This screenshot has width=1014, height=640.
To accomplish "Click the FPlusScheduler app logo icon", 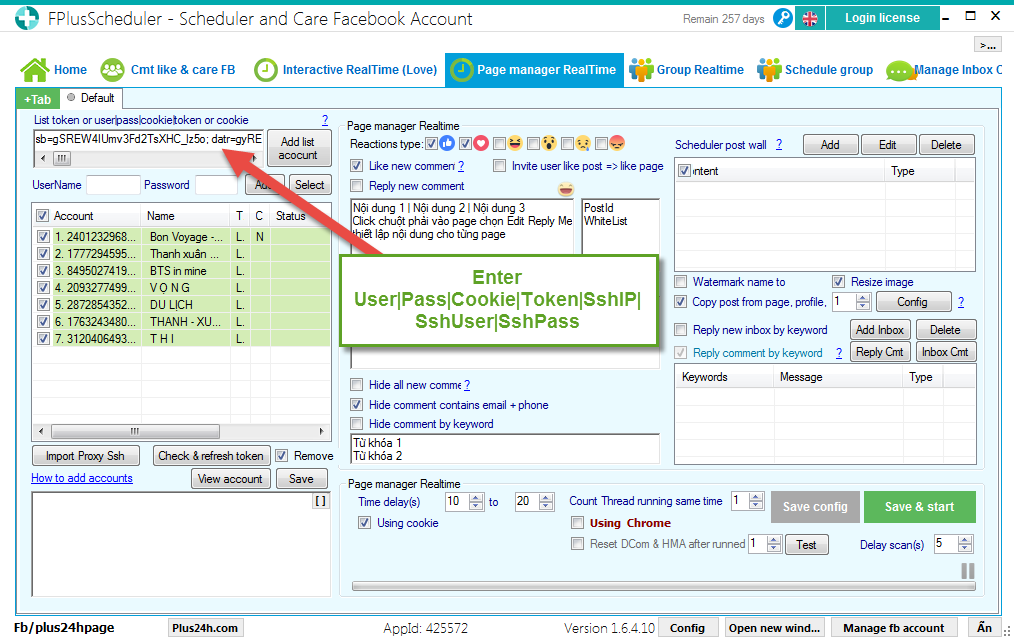I will pyautogui.click(x=27, y=18).
